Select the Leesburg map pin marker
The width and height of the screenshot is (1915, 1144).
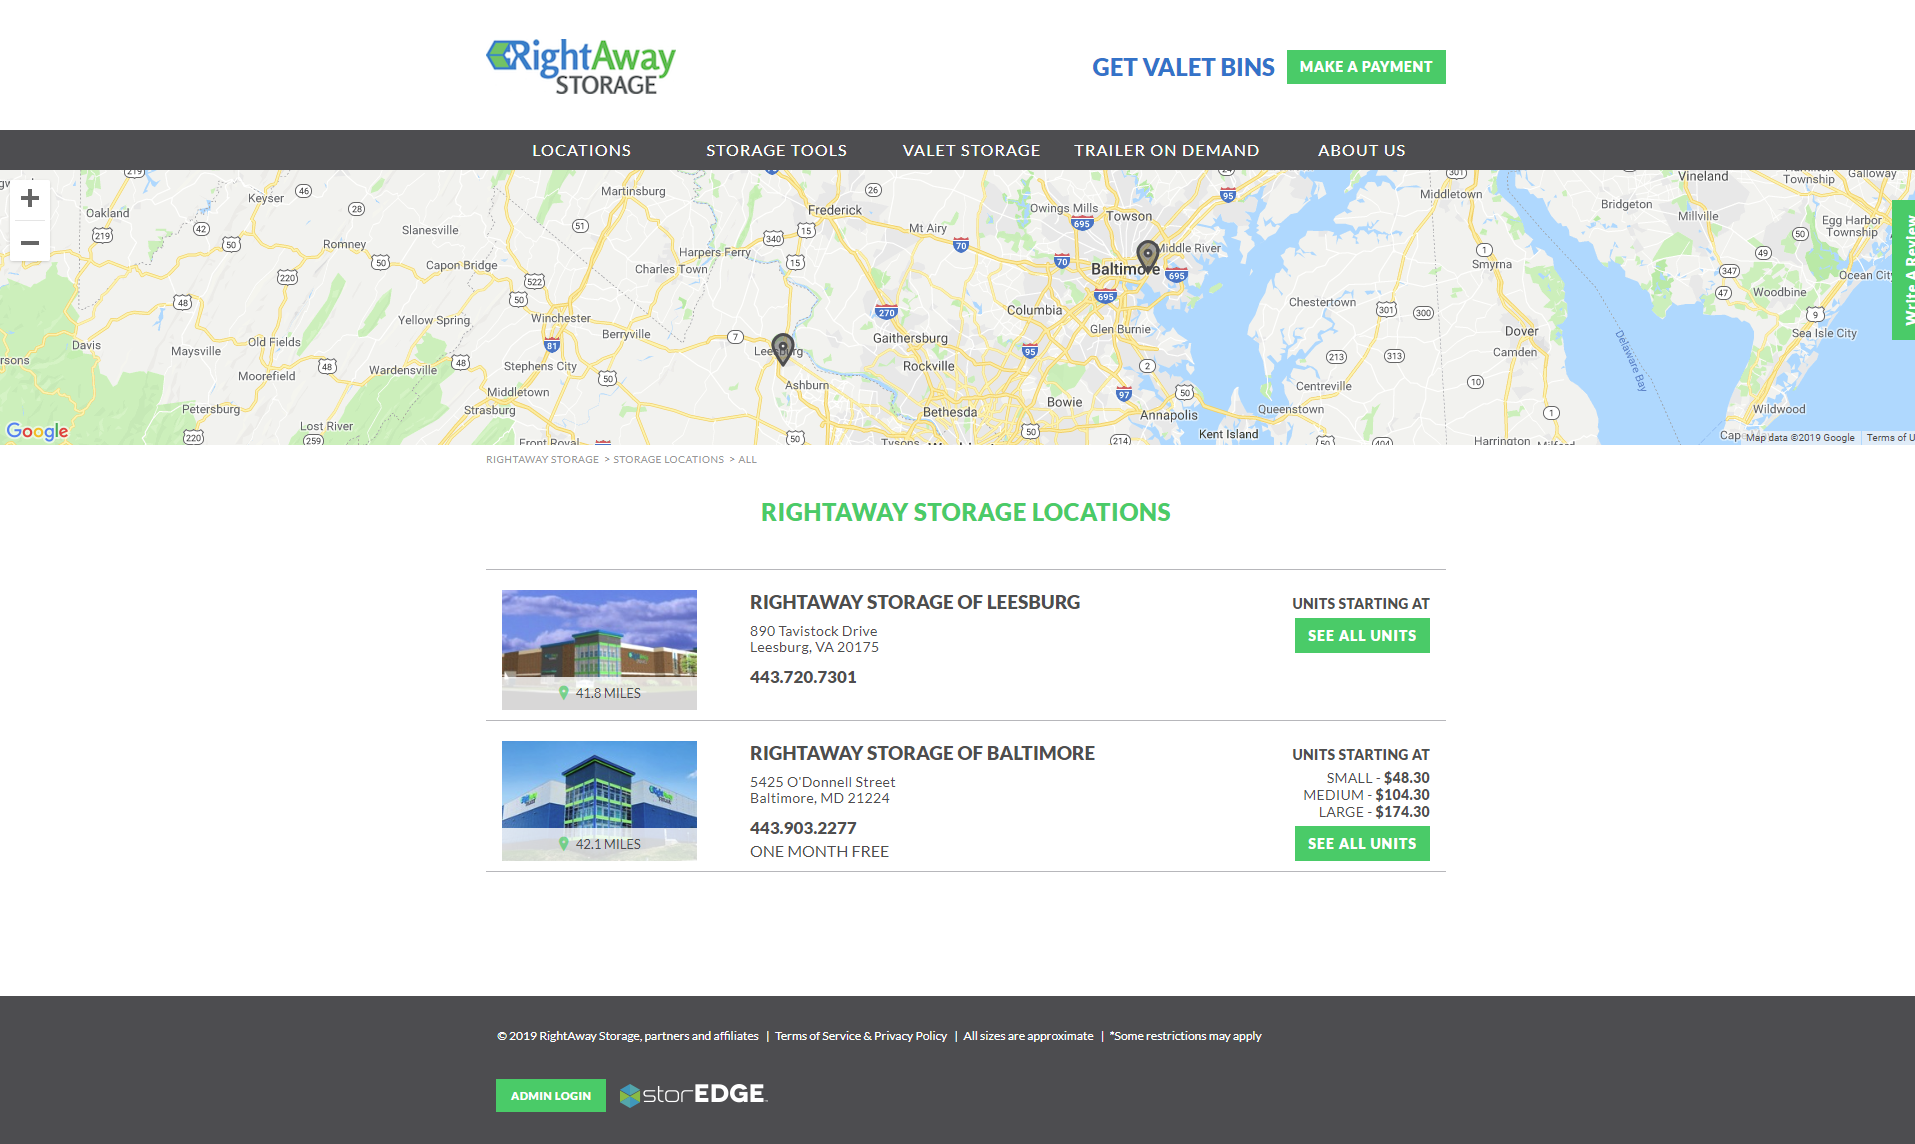point(783,349)
